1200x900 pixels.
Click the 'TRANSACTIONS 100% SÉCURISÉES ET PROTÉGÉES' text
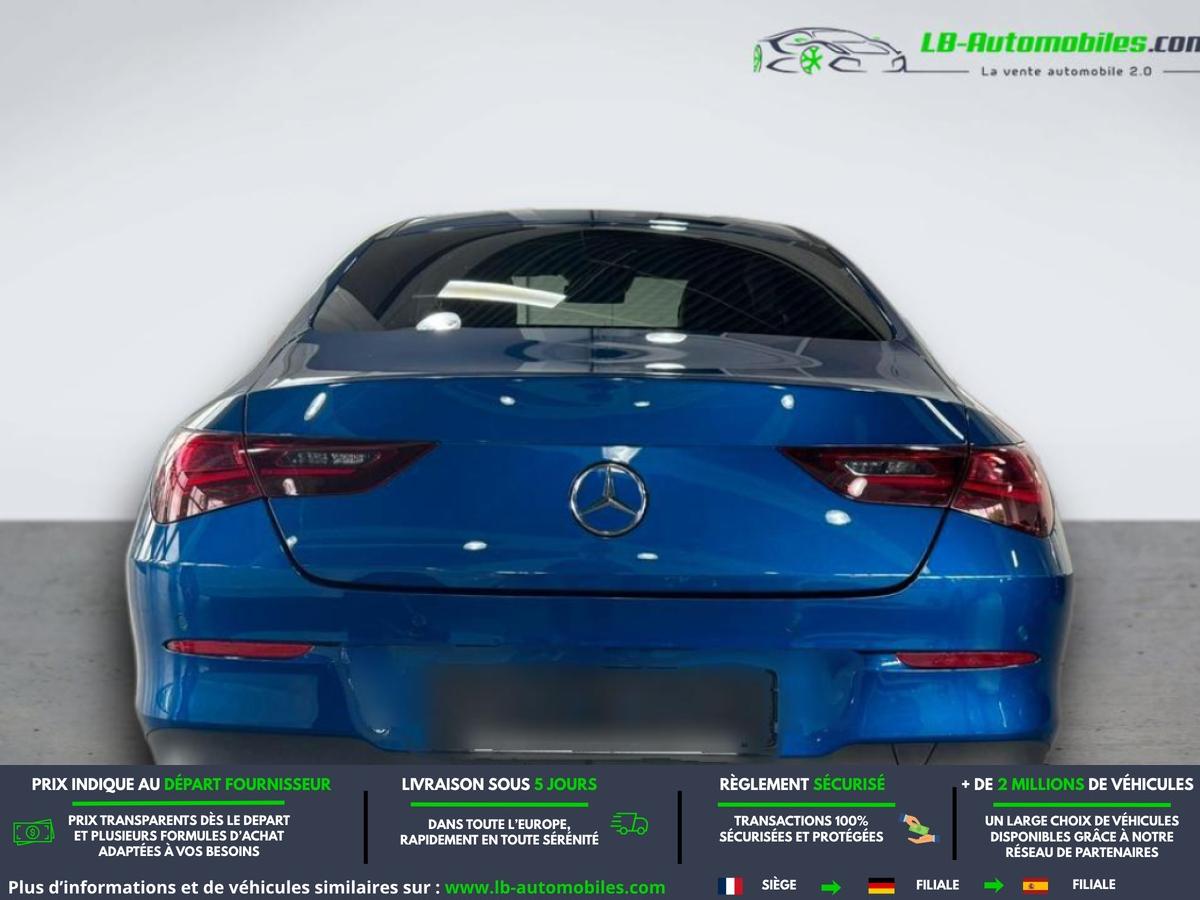801,828
